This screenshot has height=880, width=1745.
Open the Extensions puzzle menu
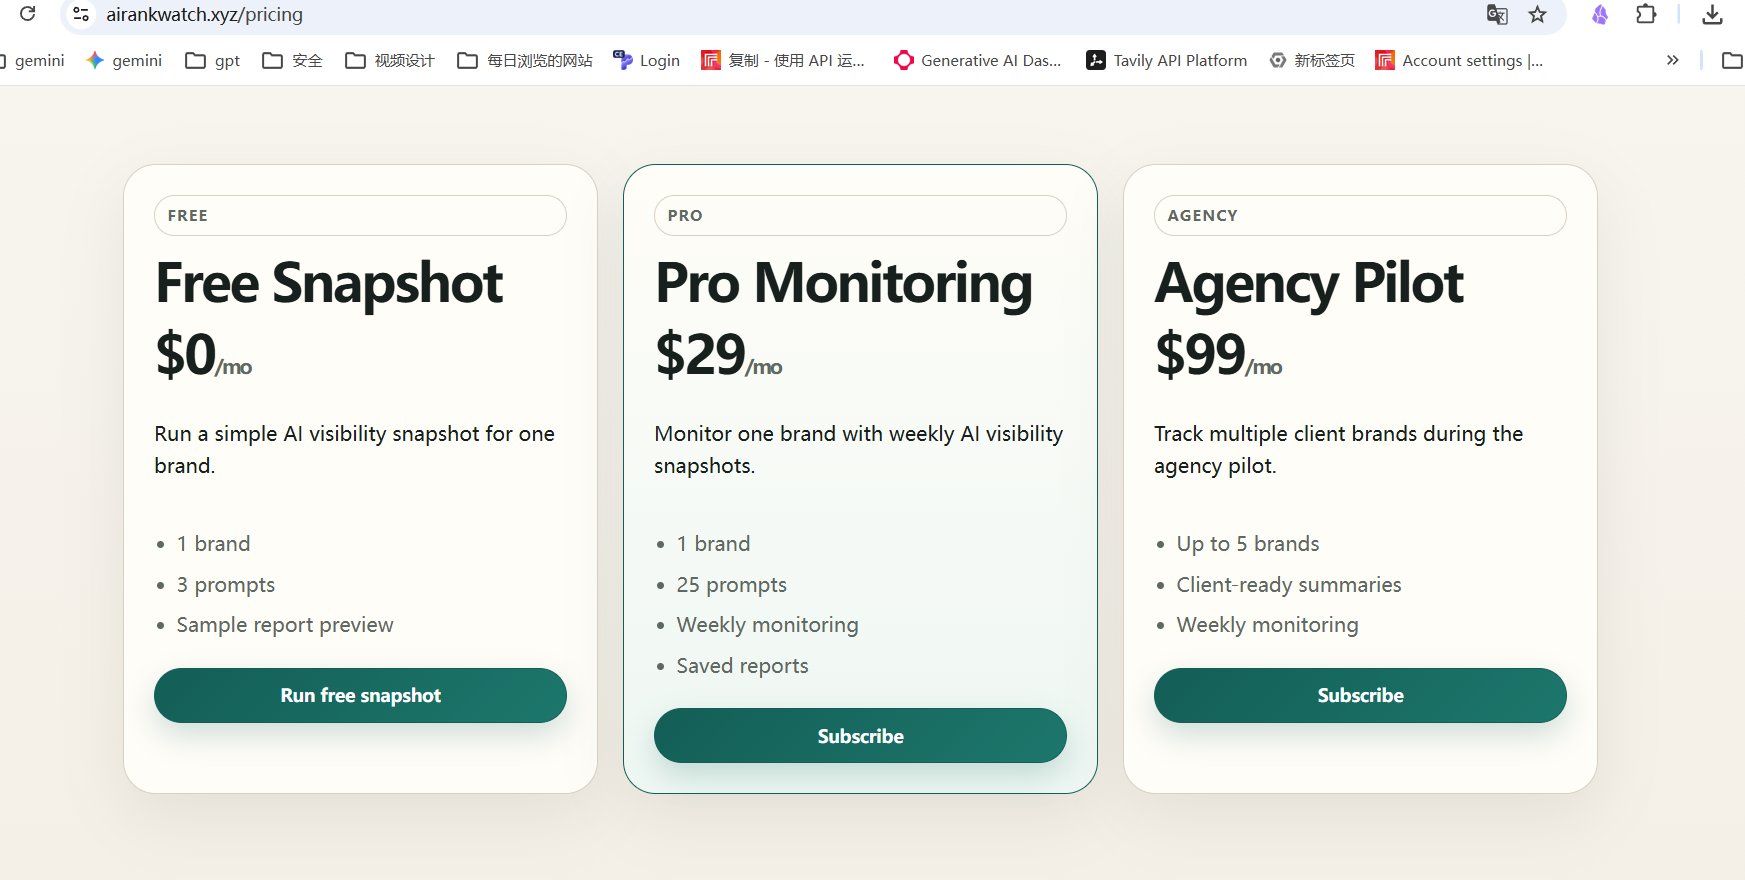pyautogui.click(x=1646, y=14)
